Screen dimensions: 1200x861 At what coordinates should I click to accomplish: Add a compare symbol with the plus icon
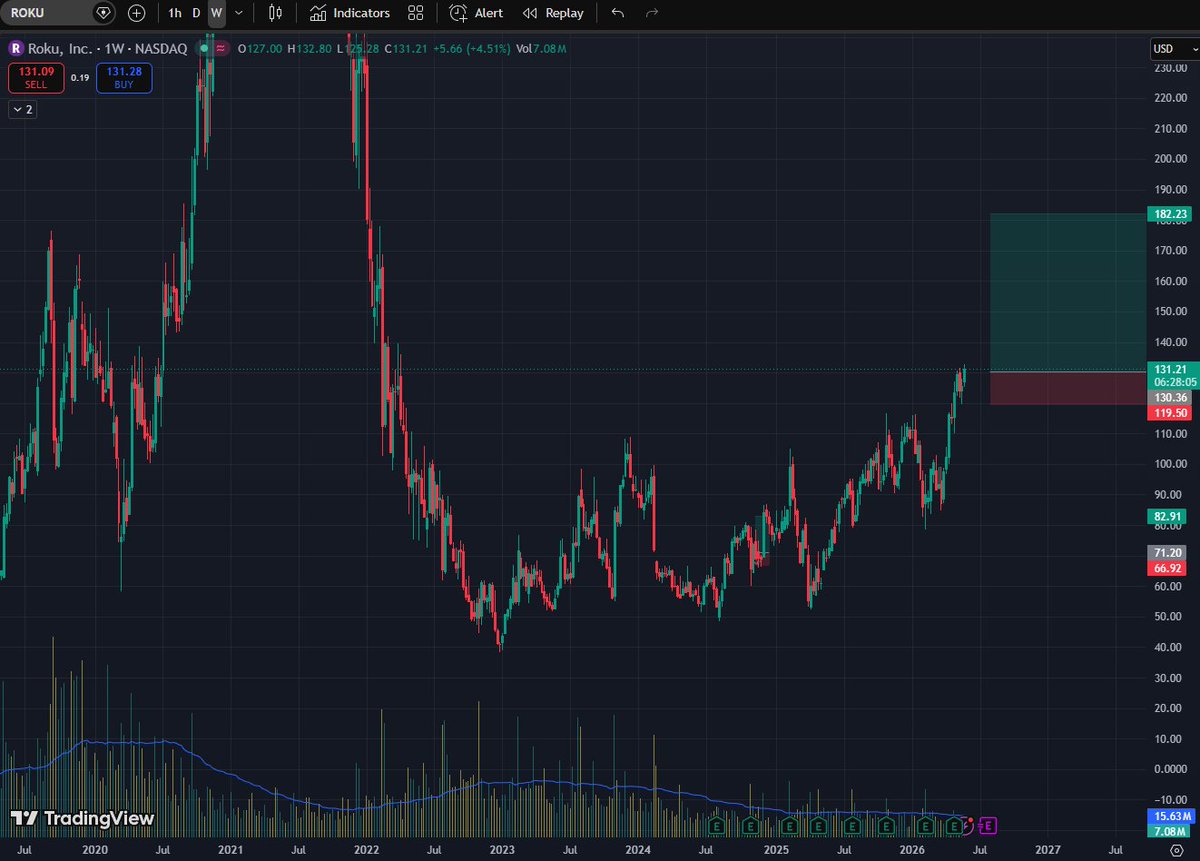point(137,13)
